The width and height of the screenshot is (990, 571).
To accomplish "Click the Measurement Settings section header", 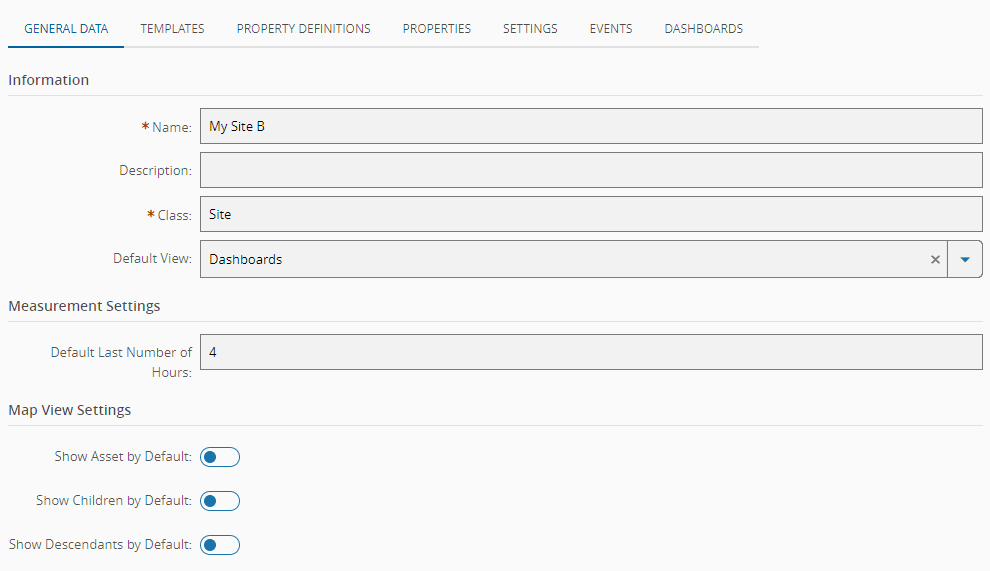I will (x=84, y=306).
